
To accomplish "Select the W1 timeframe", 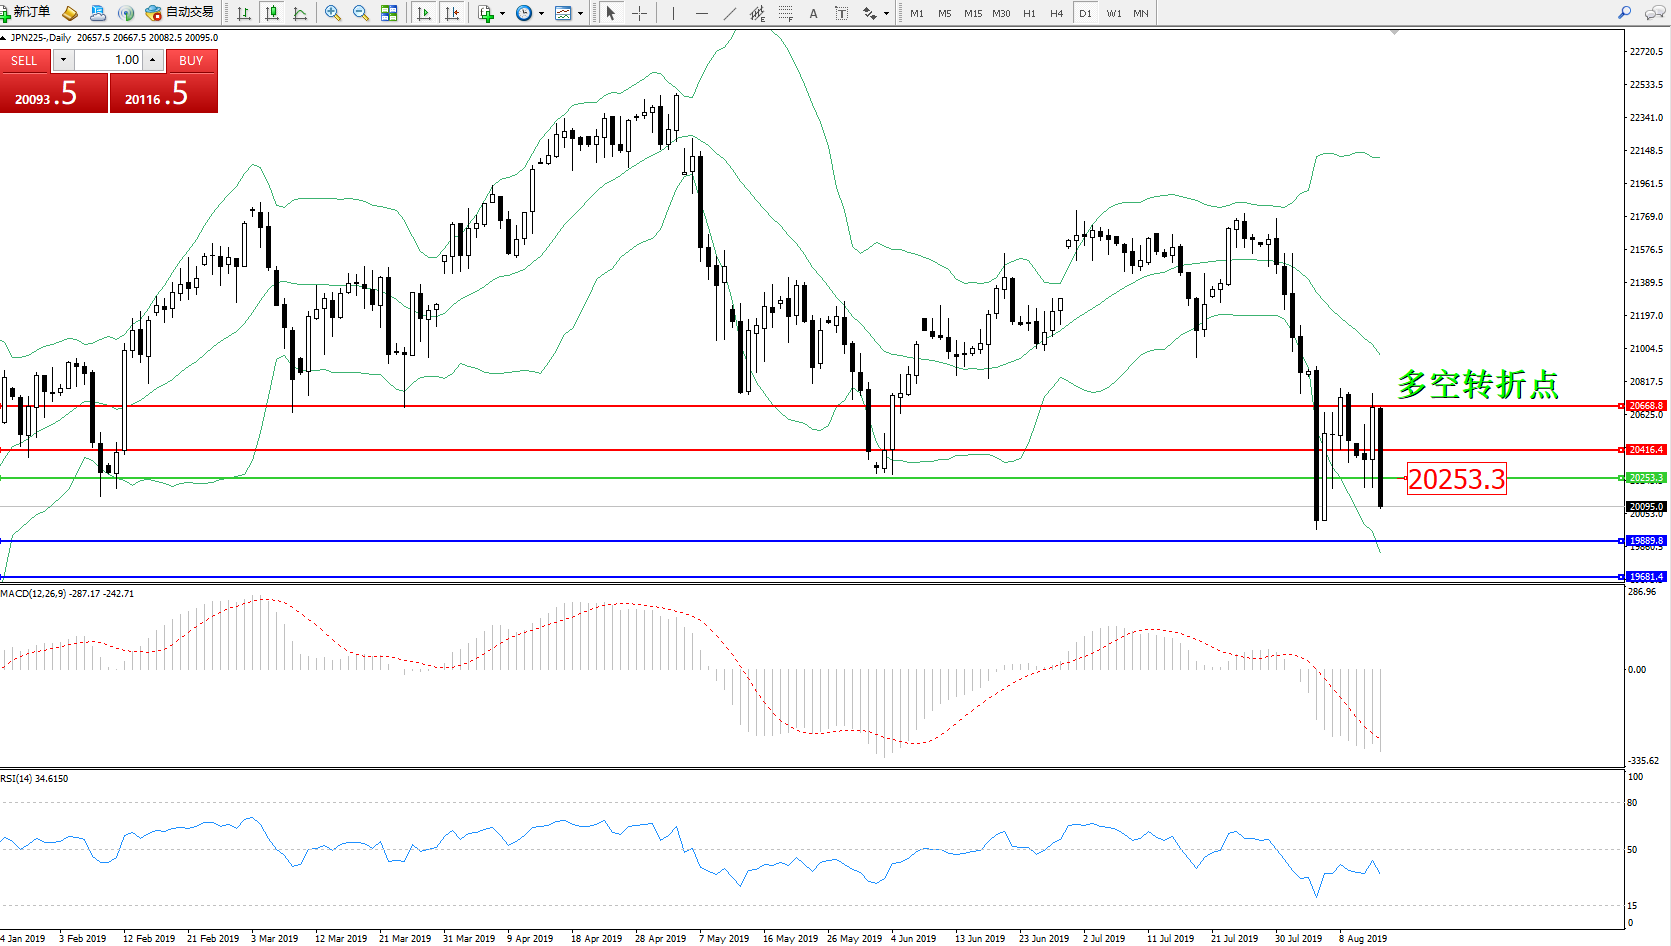I will coord(1113,13).
